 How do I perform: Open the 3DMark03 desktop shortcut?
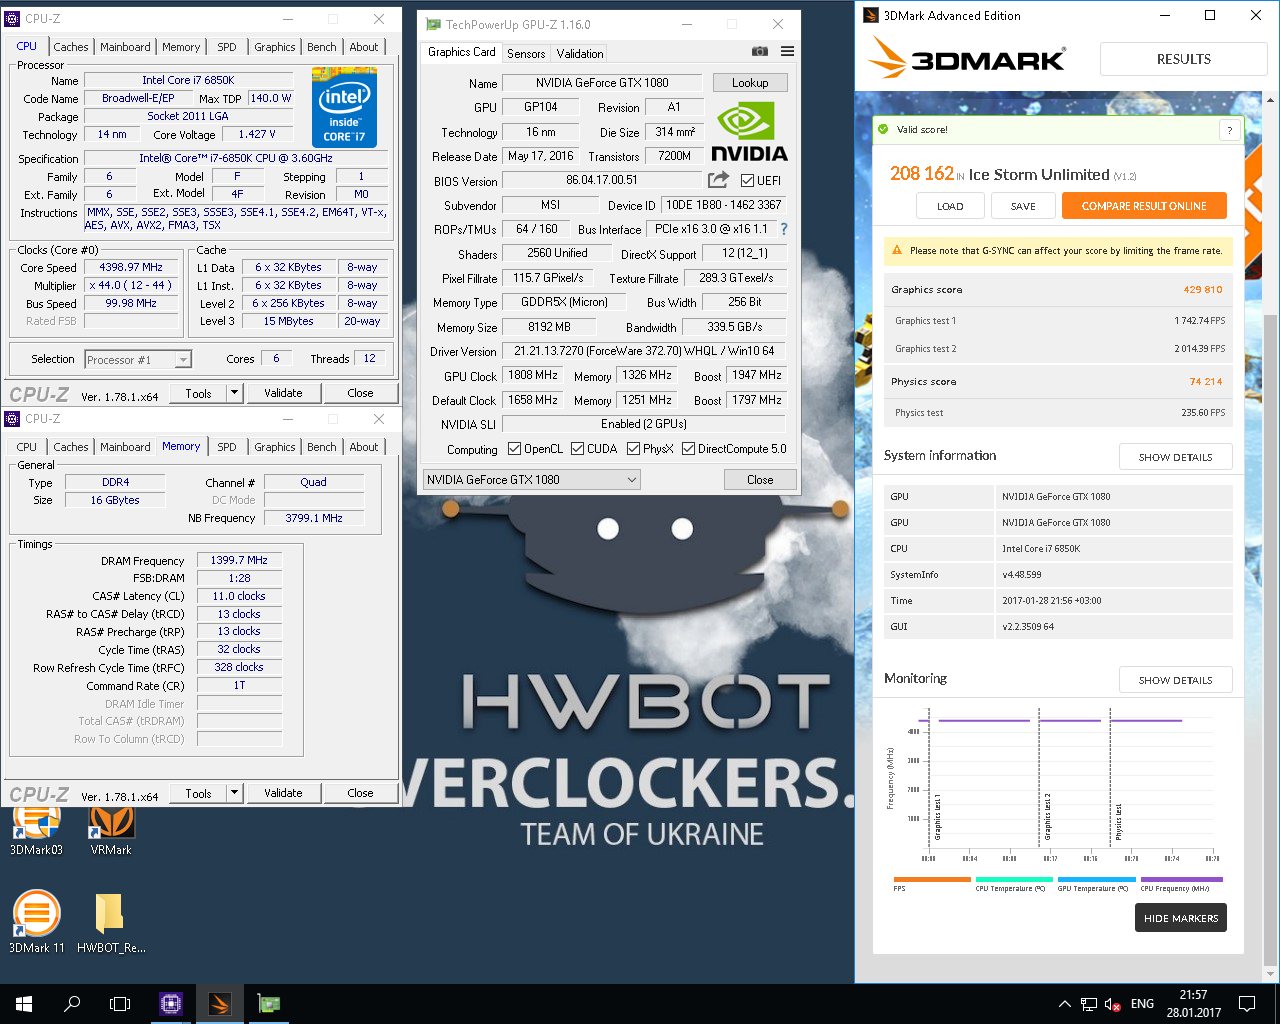[36, 829]
